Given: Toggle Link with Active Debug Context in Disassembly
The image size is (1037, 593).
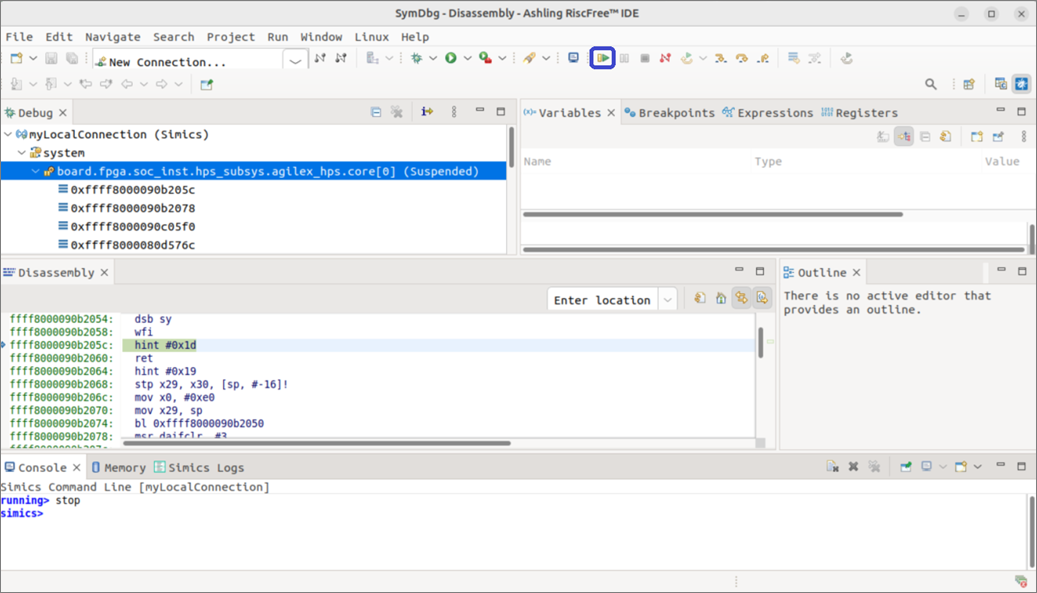Looking at the screenshot, I should pos(741,299).
